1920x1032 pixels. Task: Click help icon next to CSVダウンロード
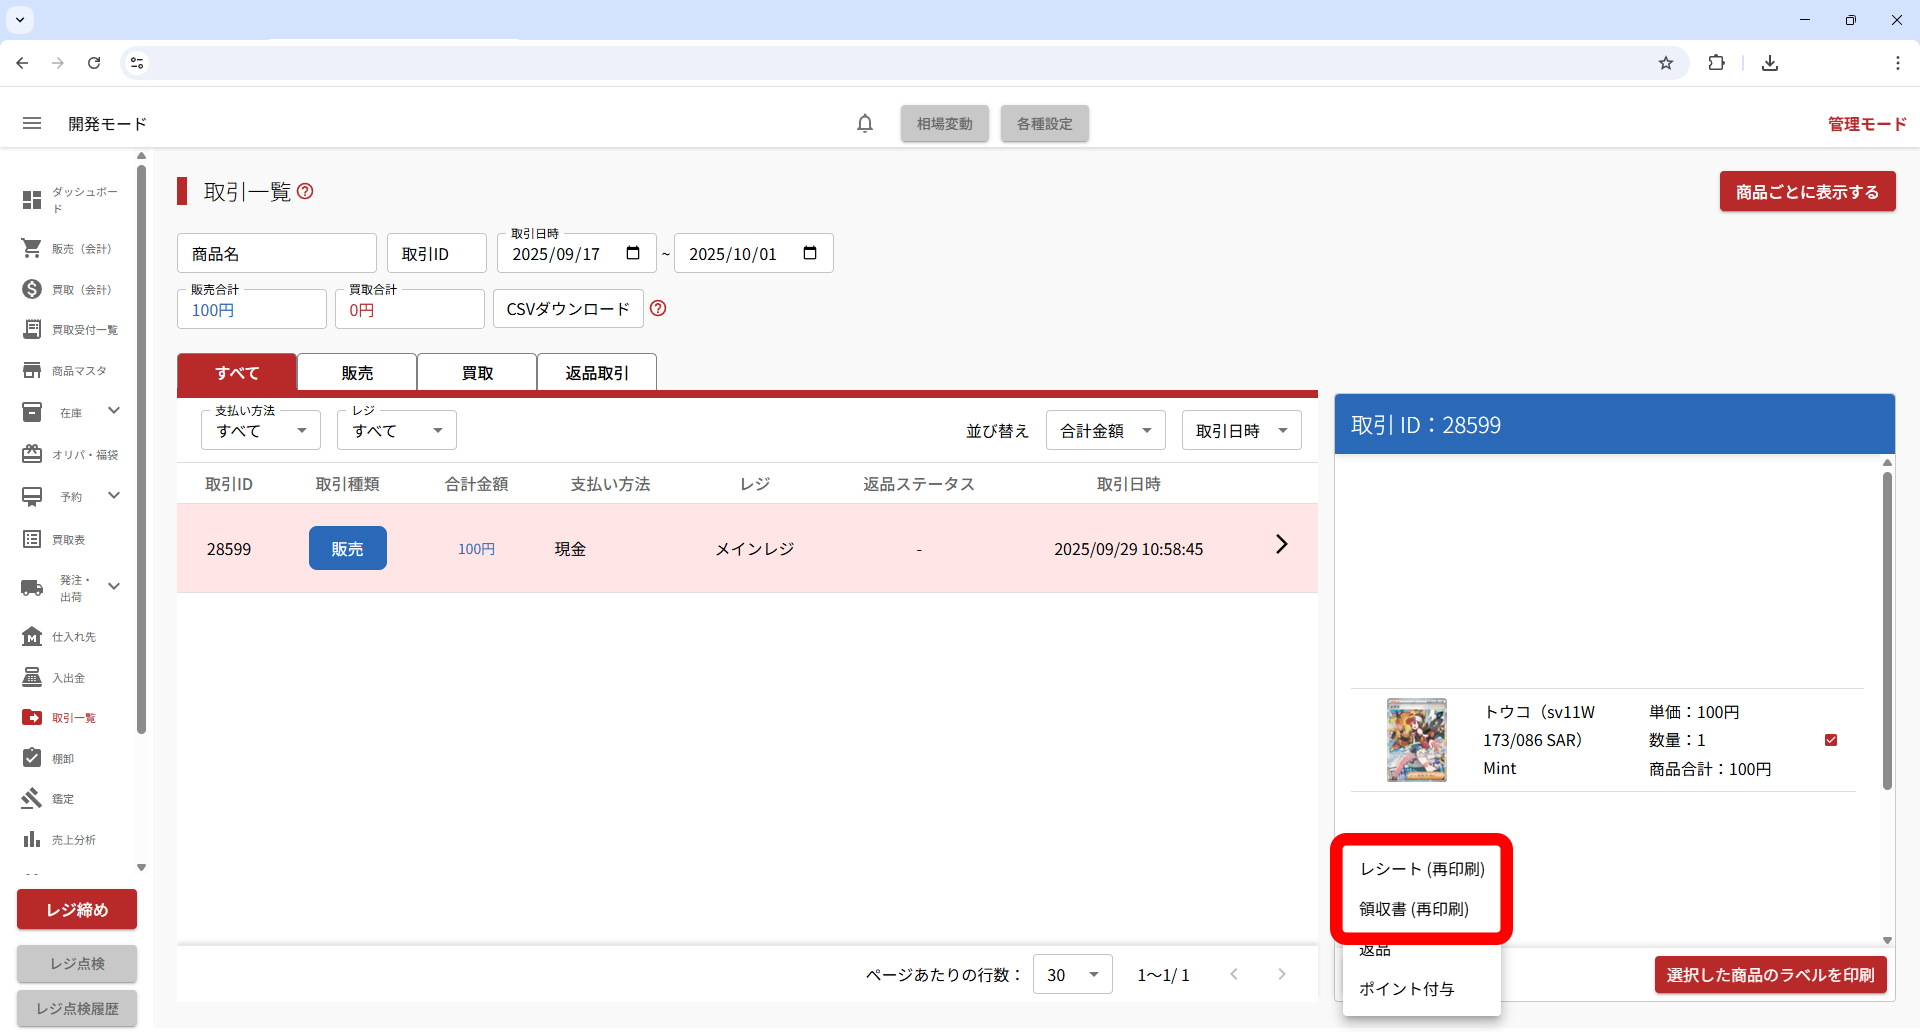click(658, 308)
